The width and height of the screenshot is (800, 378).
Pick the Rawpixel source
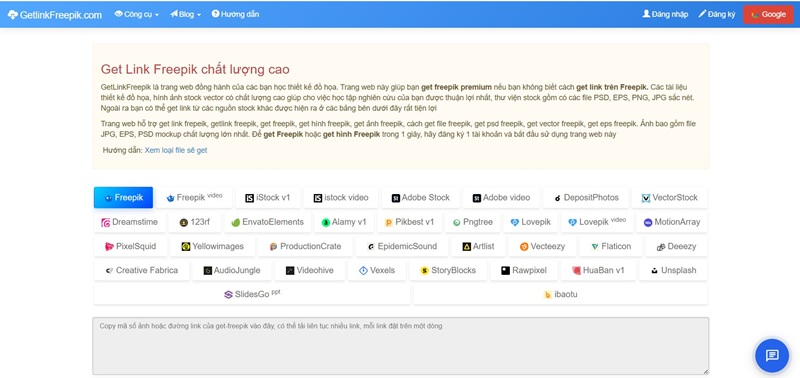523,270
